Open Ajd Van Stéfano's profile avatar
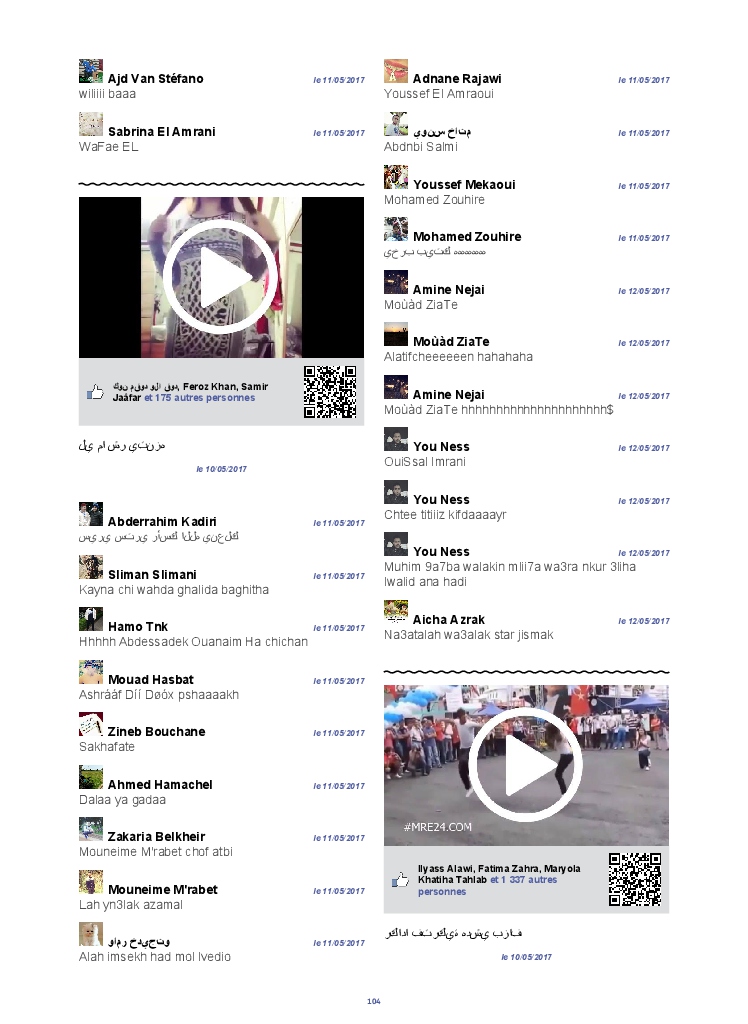The image size is (748, 1024). click(x=91, y=71)
